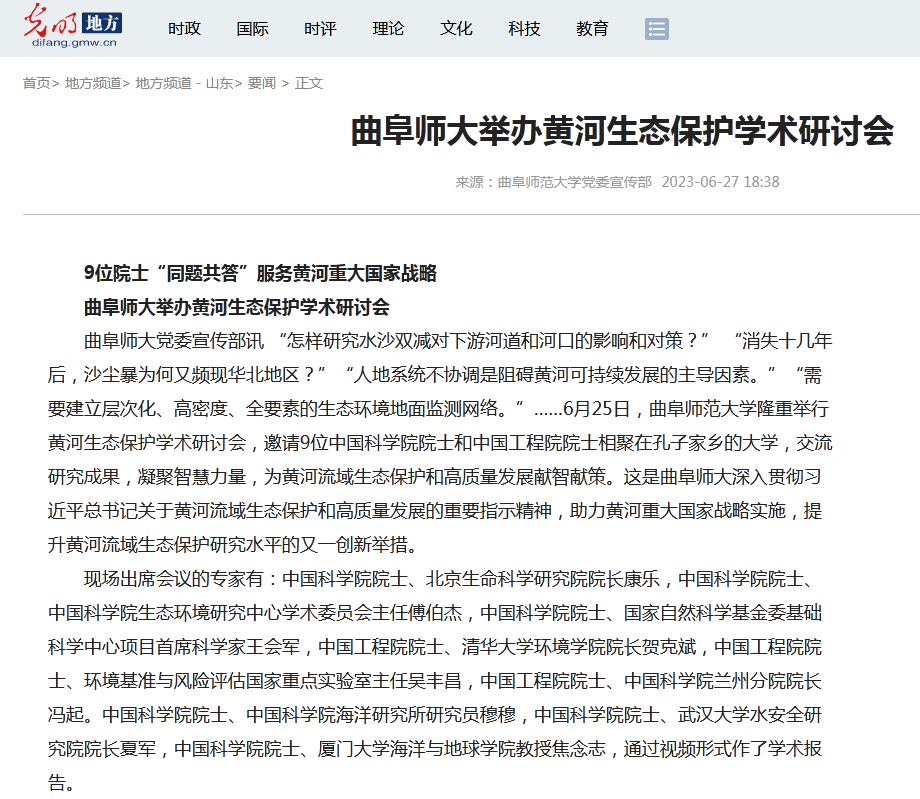Click the Guangming (光明) logo
Viewport: 920px width, 799px height.
50,20
